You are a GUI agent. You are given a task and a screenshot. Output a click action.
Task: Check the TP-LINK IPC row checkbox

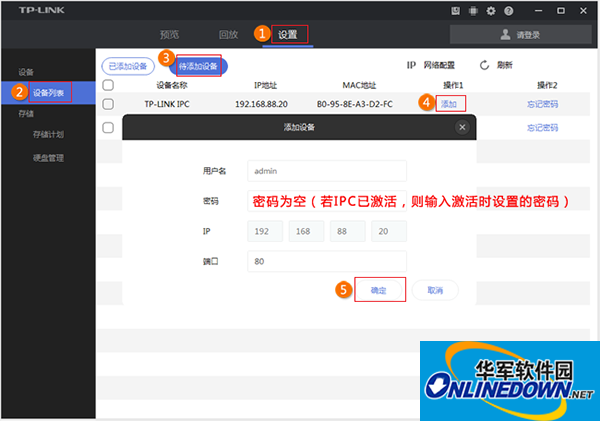[x=108, y=104]
